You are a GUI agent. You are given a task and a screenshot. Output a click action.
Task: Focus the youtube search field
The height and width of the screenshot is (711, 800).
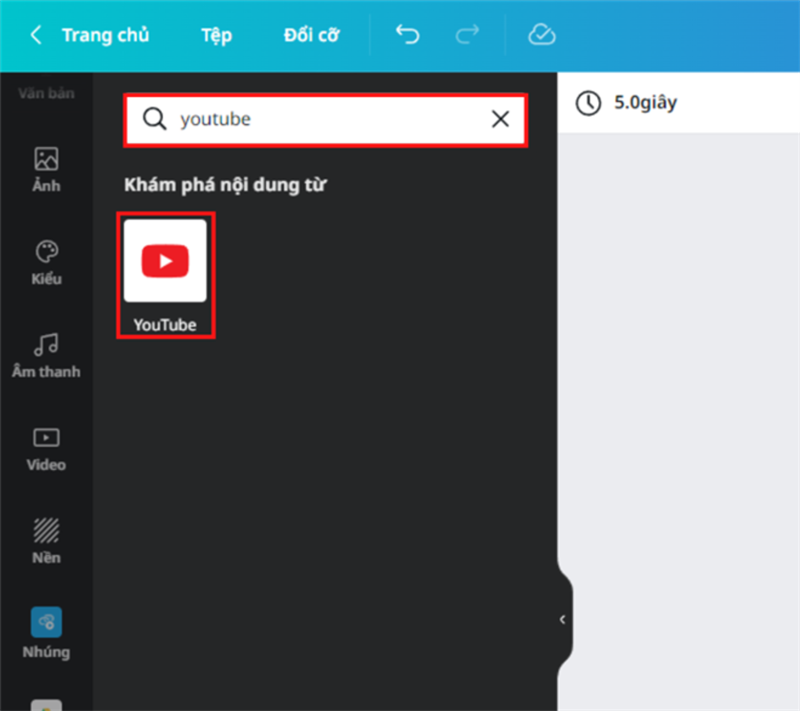click(326, 120)
